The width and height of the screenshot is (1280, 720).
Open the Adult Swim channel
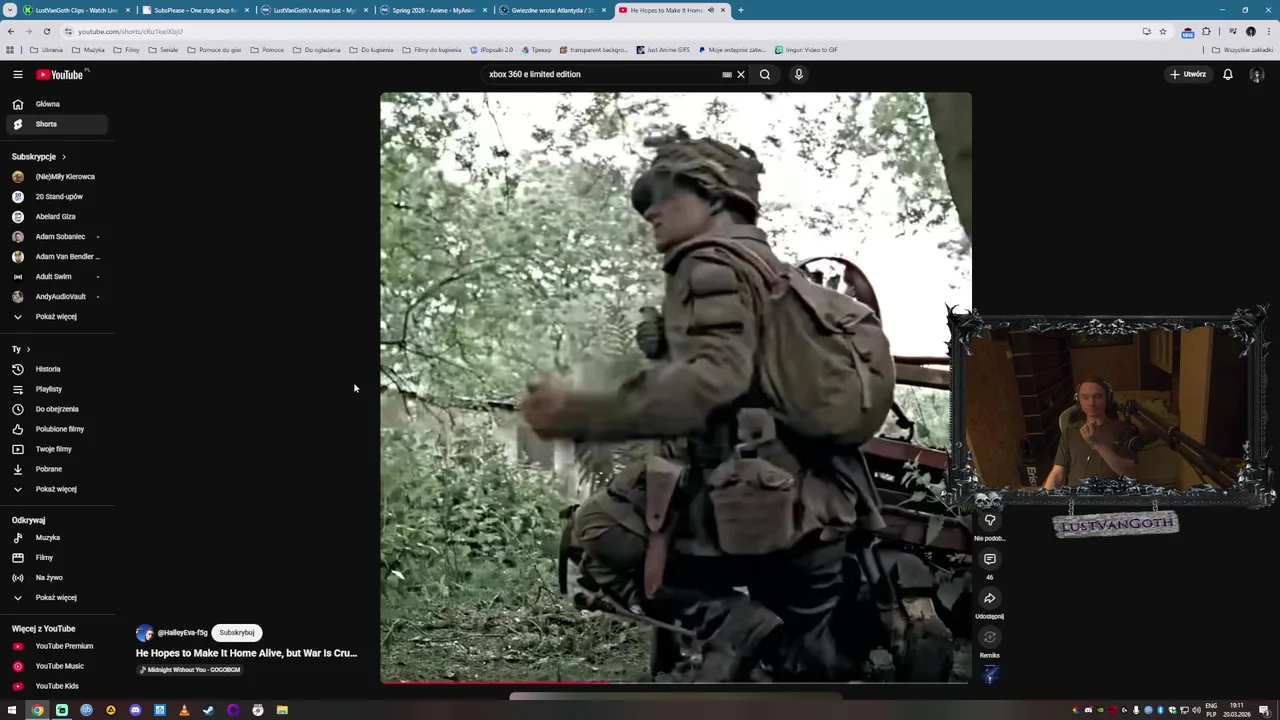[55, 276]
